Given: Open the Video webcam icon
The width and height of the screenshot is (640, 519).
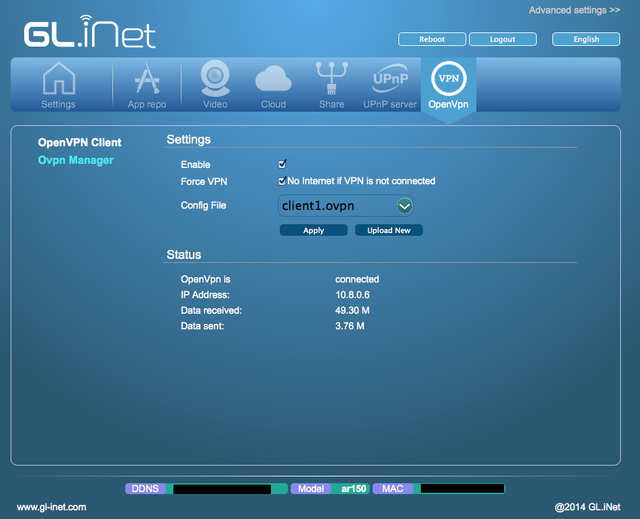Looking at the screenshot, I should tap(215, 78).
